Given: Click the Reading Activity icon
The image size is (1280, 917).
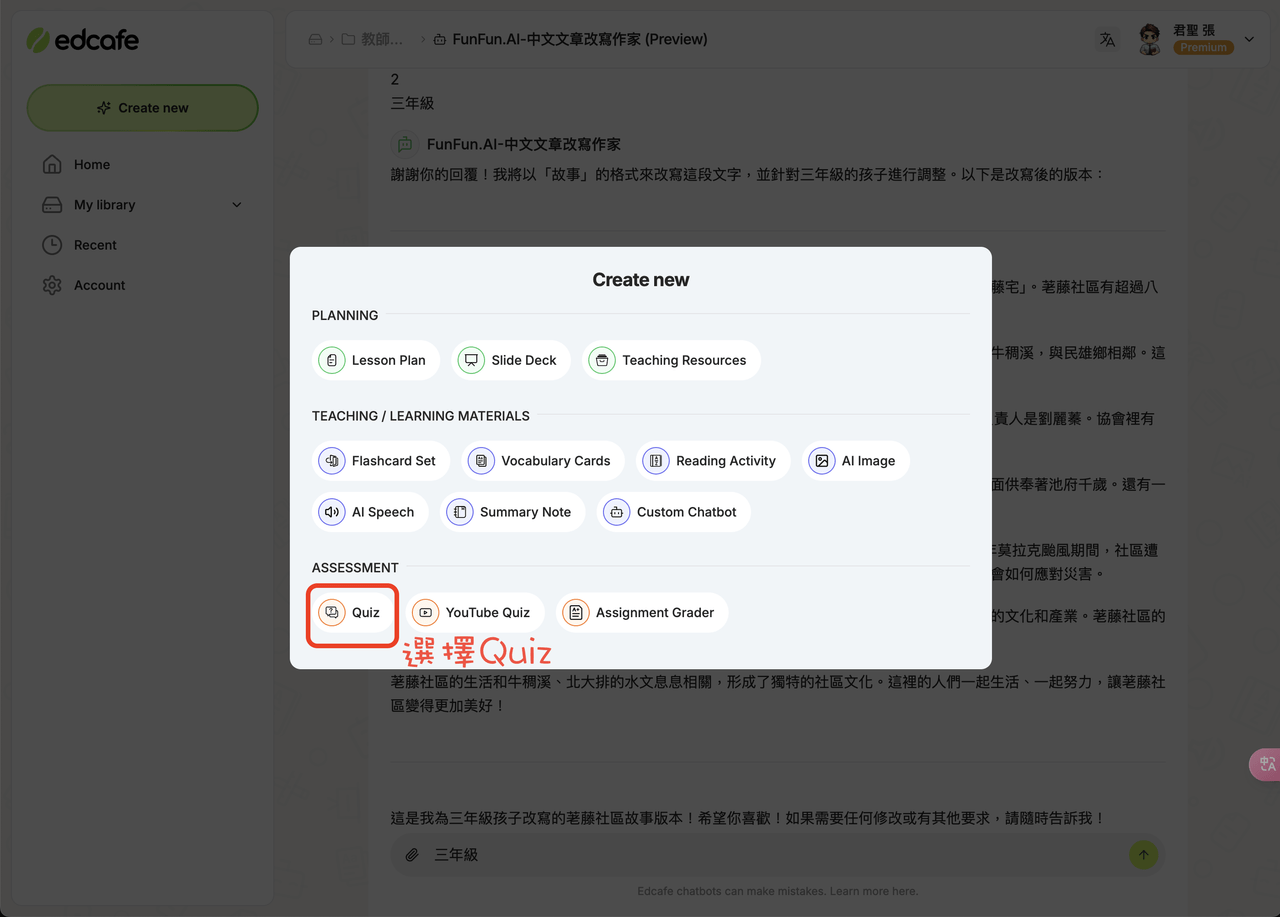Looking at the screenshot, I should pyautogui.click(x=656, y=461).
